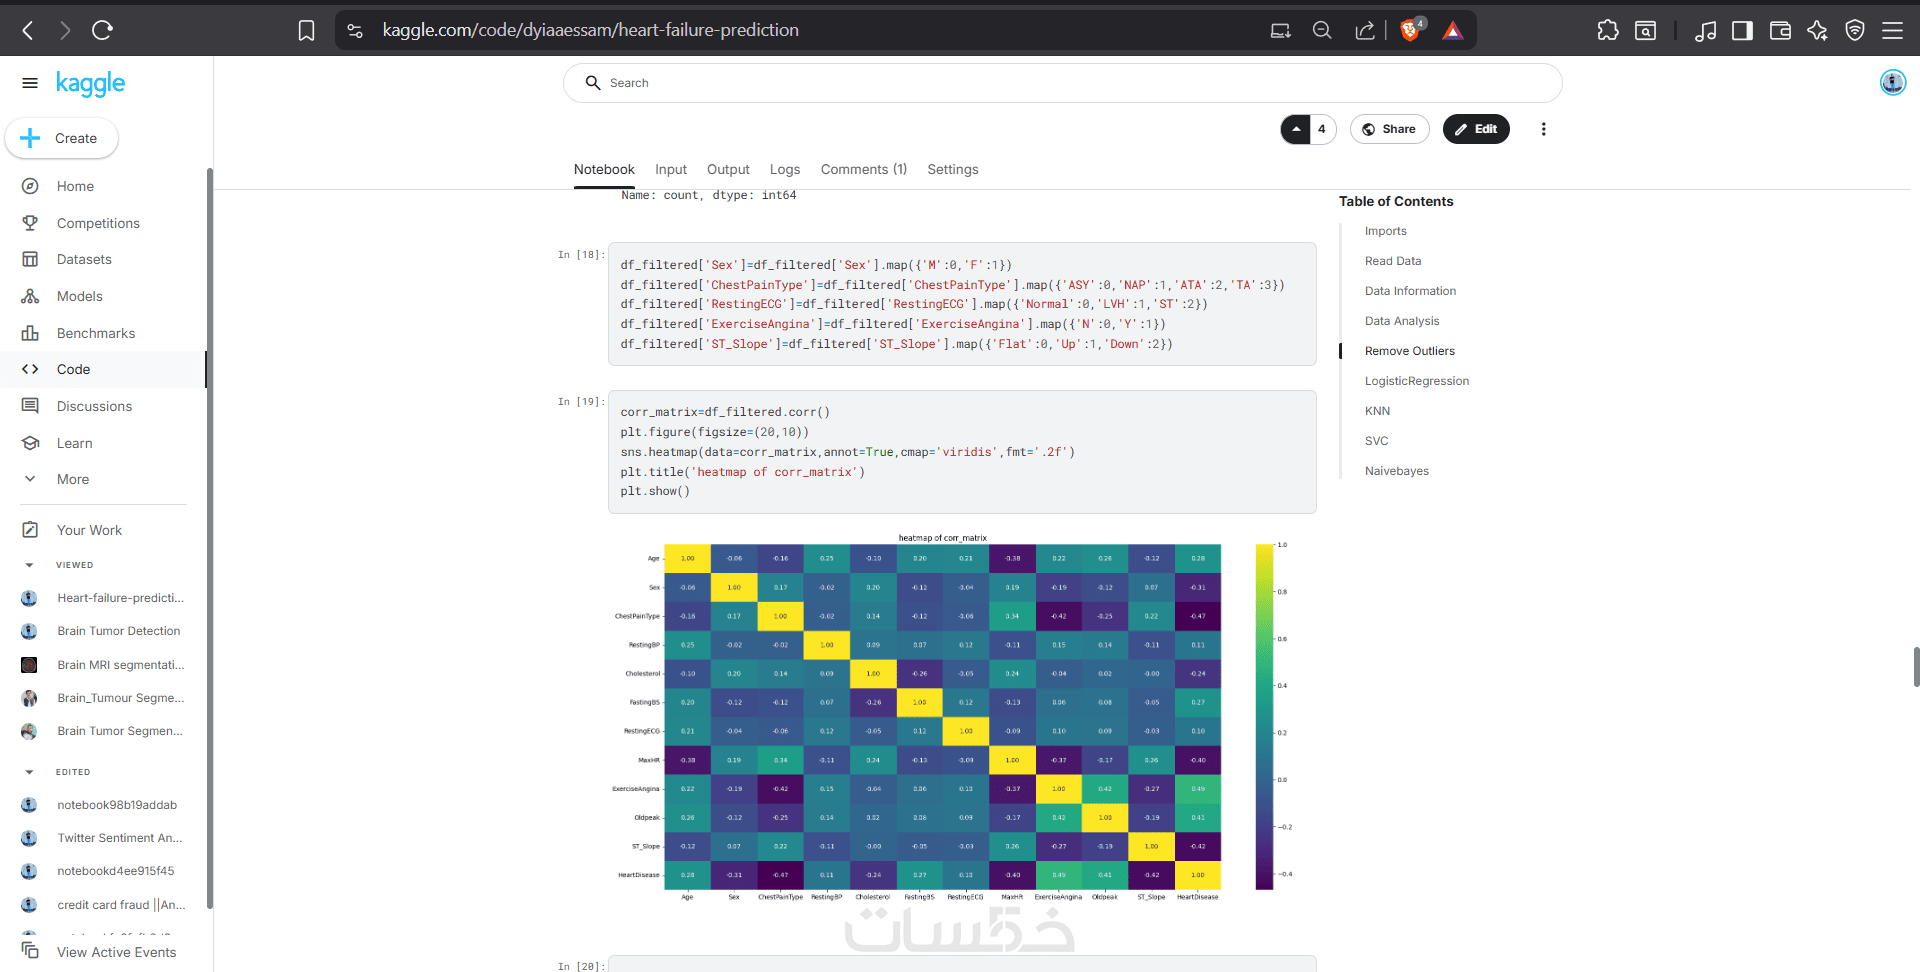Click the user profile avatar
This screenshot has height=972, width=1920.
1892,83
